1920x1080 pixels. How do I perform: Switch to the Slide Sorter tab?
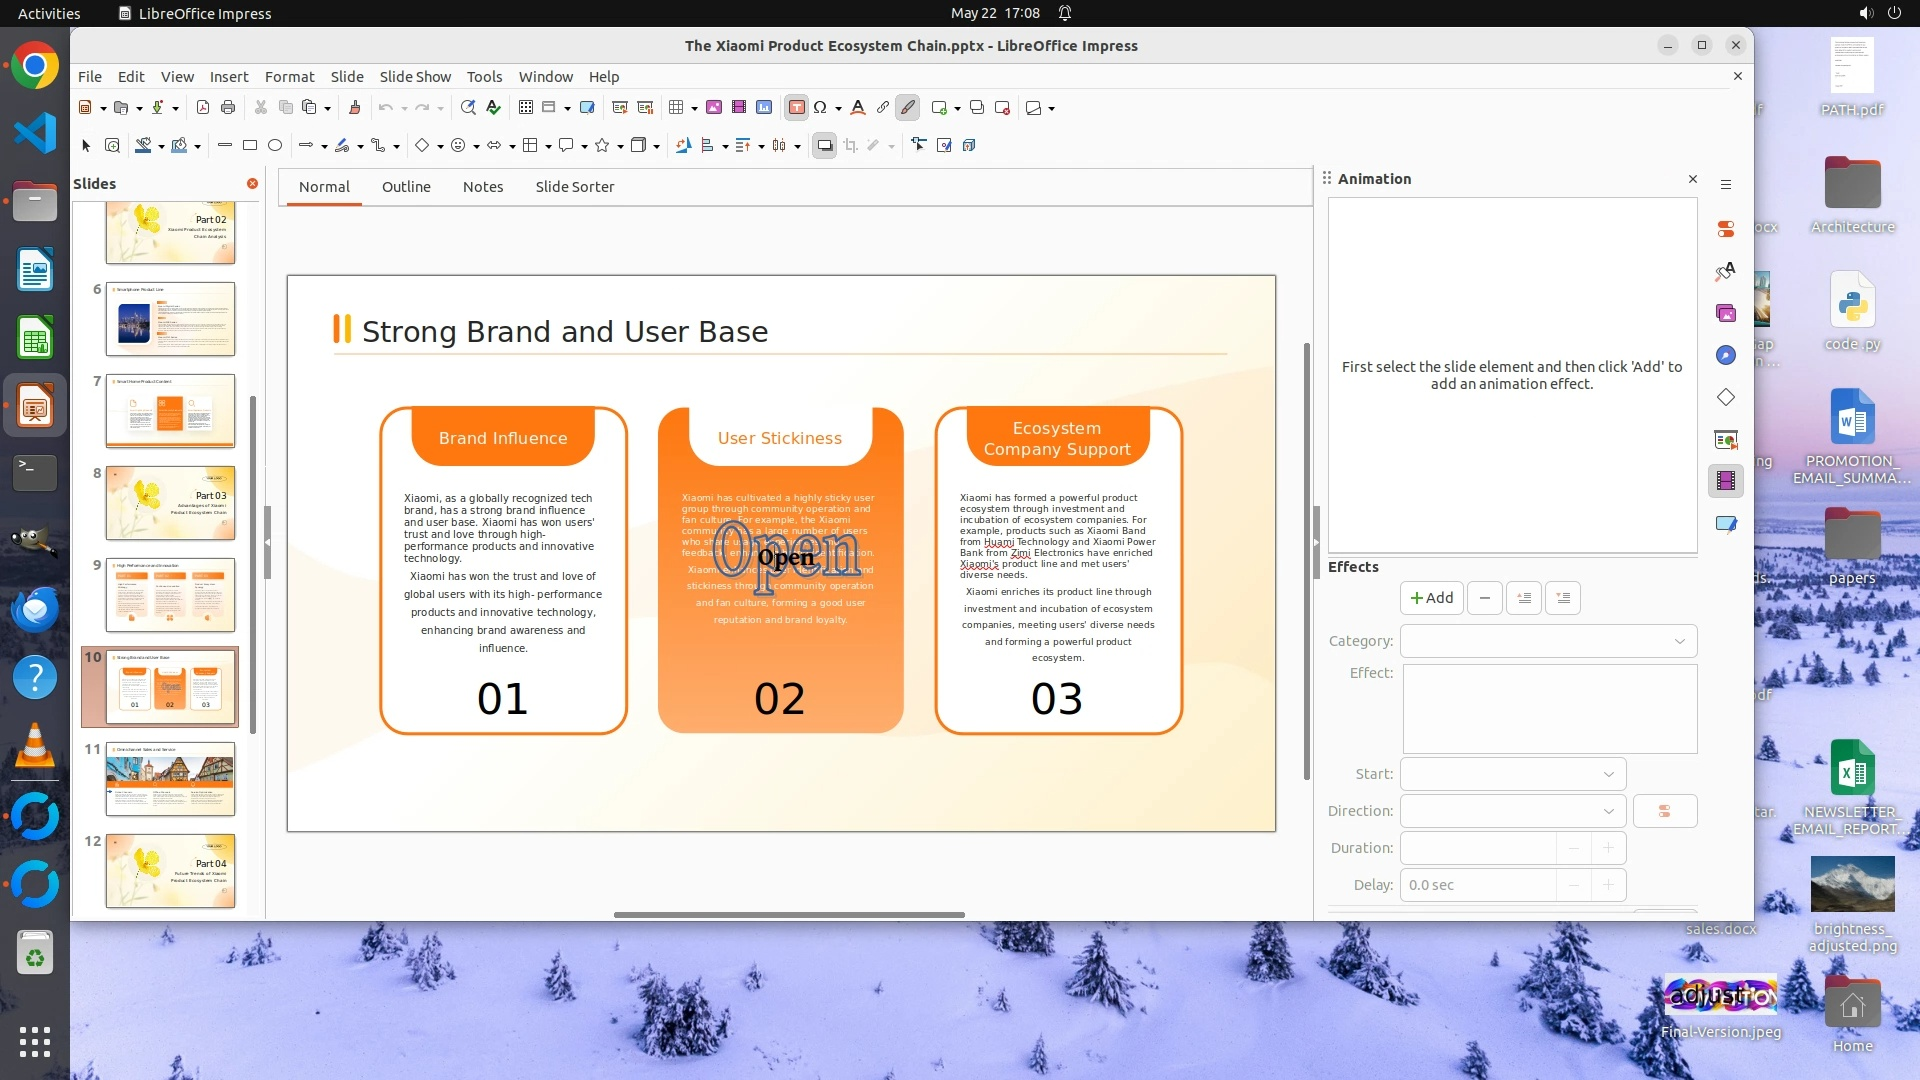click(574, 187)
